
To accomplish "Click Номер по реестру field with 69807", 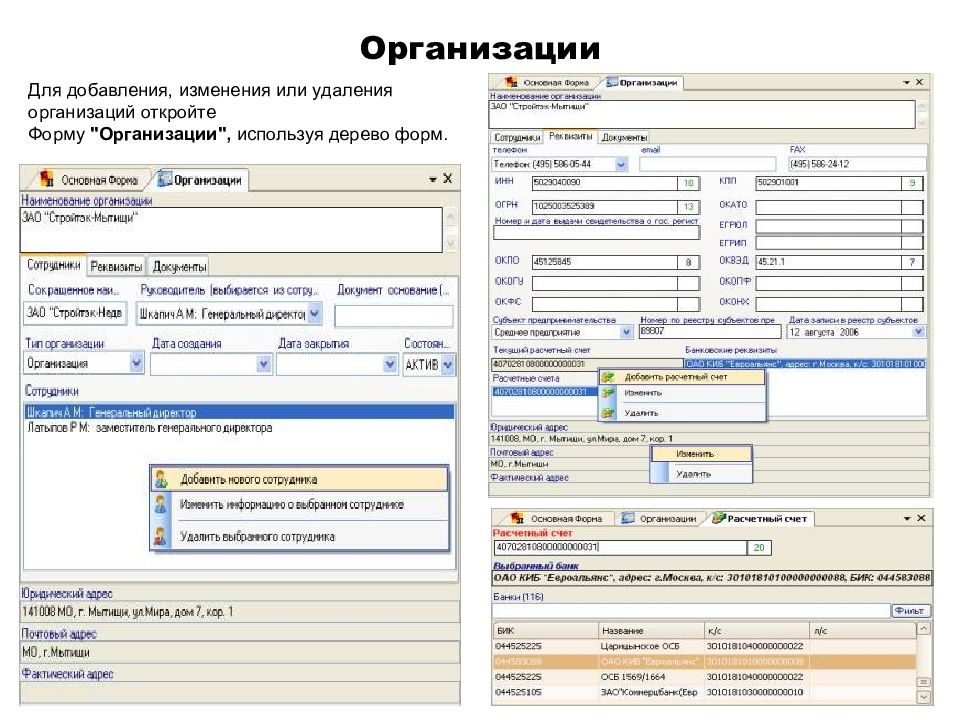I will click(710, 331).
